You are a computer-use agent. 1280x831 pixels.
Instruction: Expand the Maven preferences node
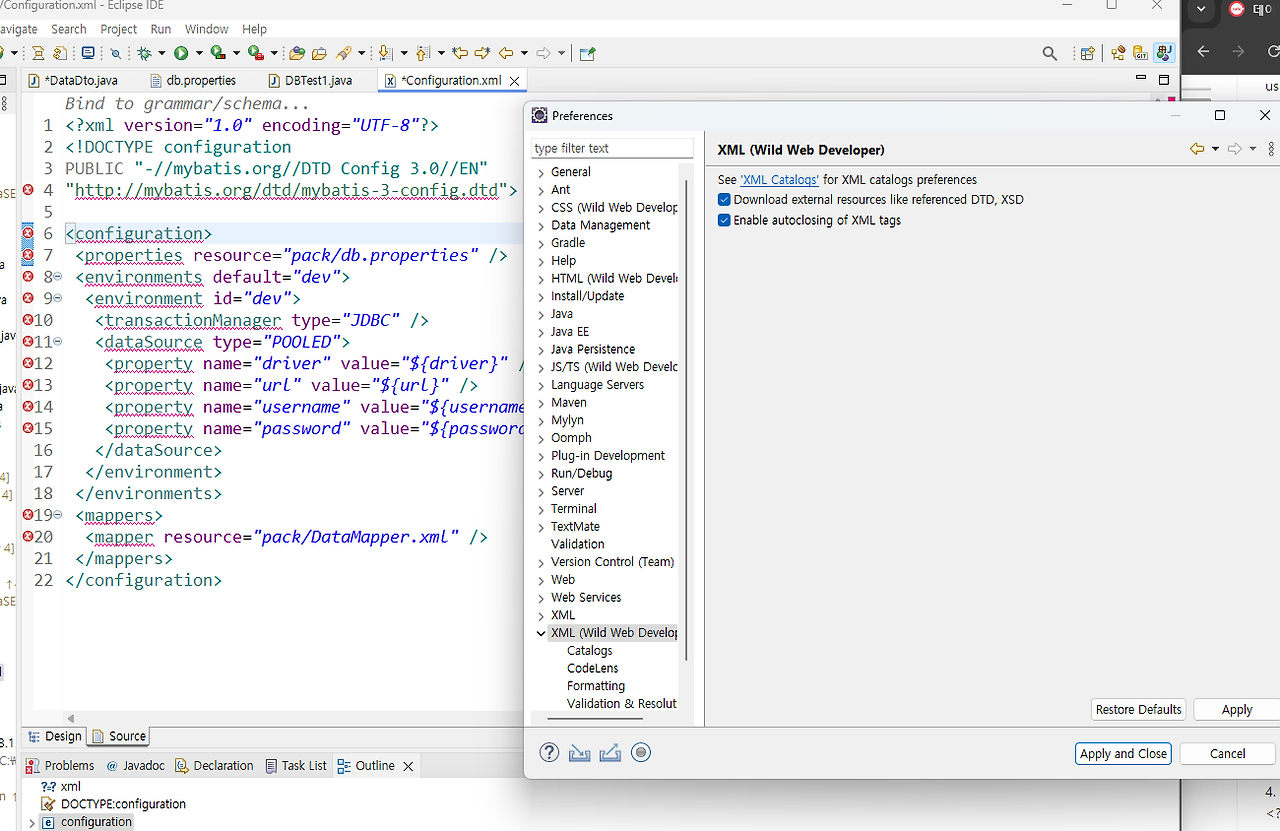click(541, 403)
